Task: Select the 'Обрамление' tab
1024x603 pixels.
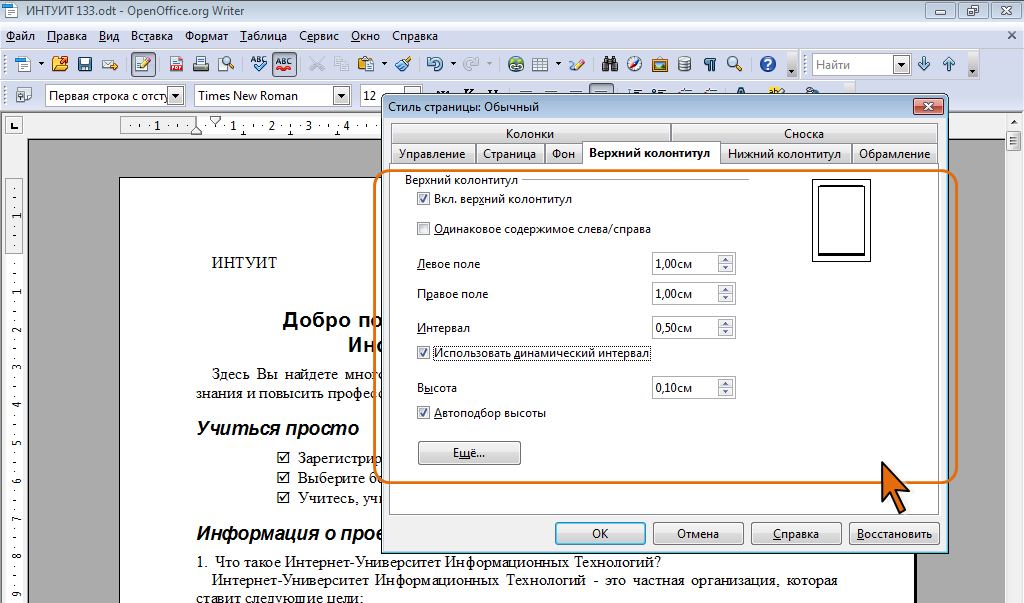Action: pos(894,154)
